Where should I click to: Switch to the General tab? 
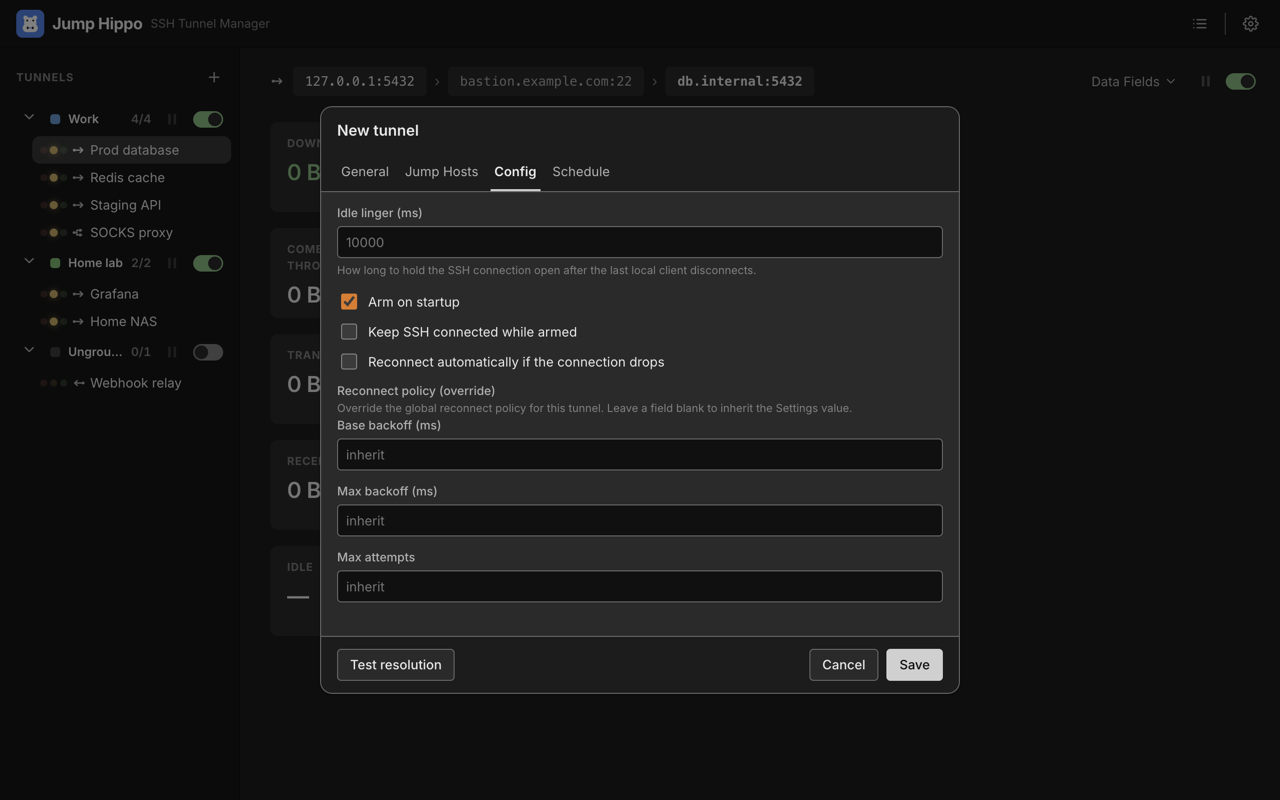(x=365, y=171)
